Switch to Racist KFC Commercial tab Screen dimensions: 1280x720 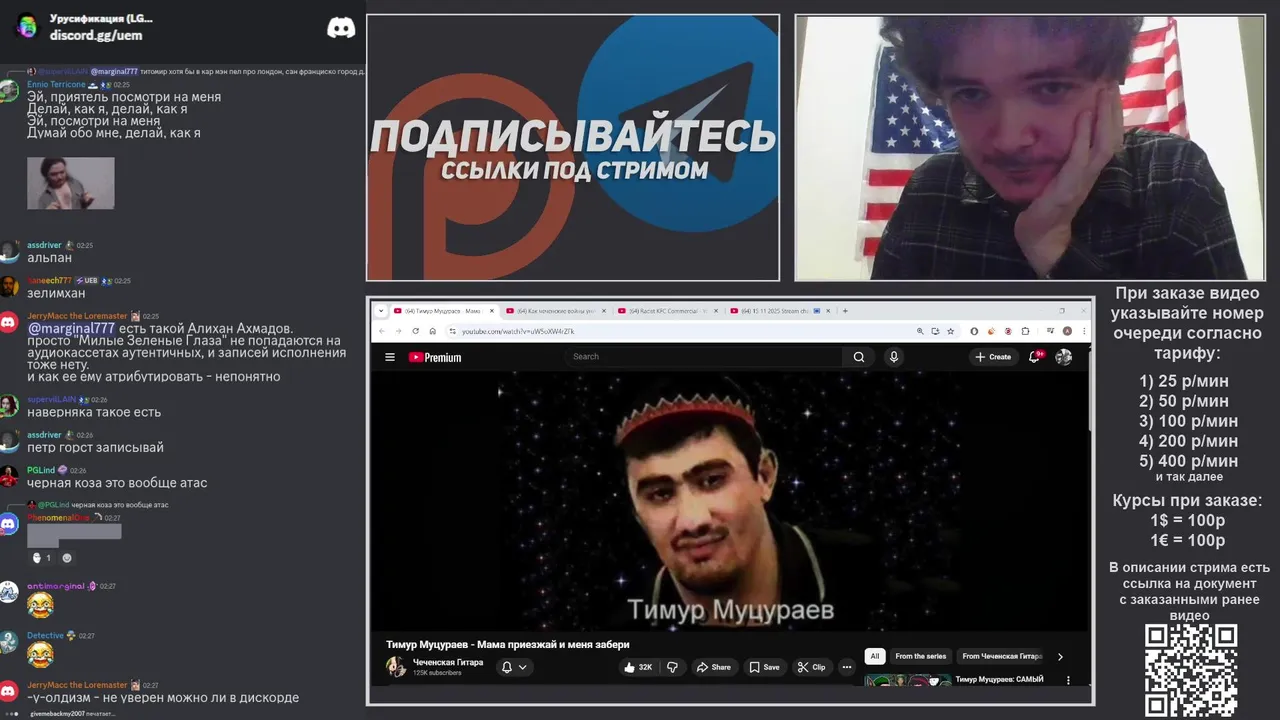pos(665,311)
